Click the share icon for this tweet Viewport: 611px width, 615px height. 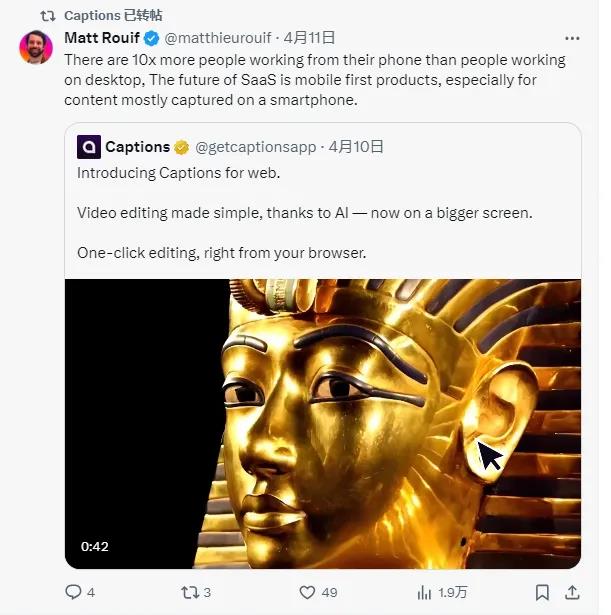click(x=572, y=592)
